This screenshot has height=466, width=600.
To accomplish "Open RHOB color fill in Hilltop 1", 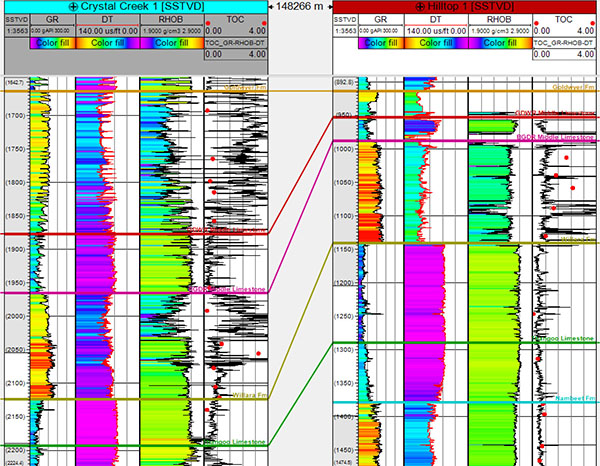I will [495, 43].
